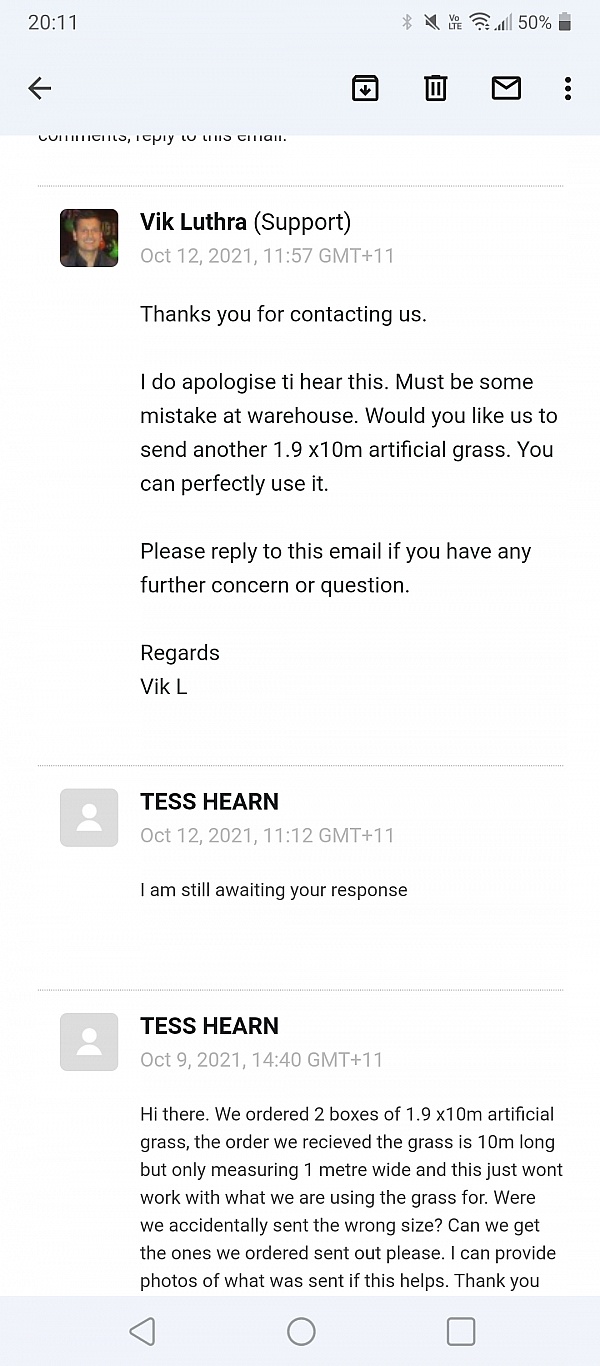600x1366 pixels.
Task: Tap second Tess Hearn avatar placeholder
Action: point(89,1042)
